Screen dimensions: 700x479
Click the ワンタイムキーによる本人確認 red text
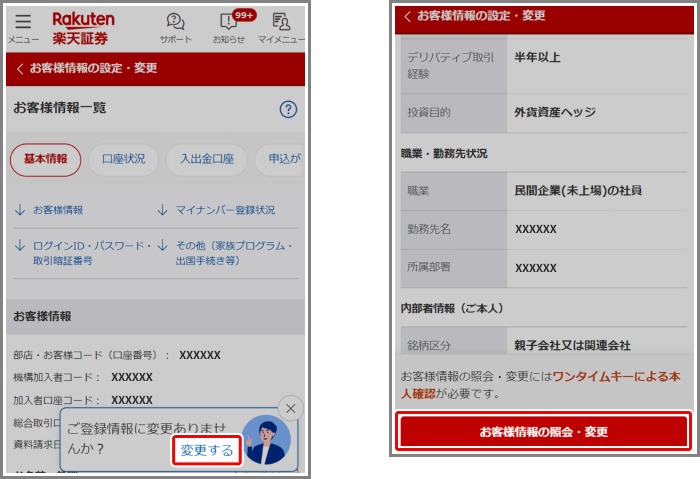(x=541, y=385)
